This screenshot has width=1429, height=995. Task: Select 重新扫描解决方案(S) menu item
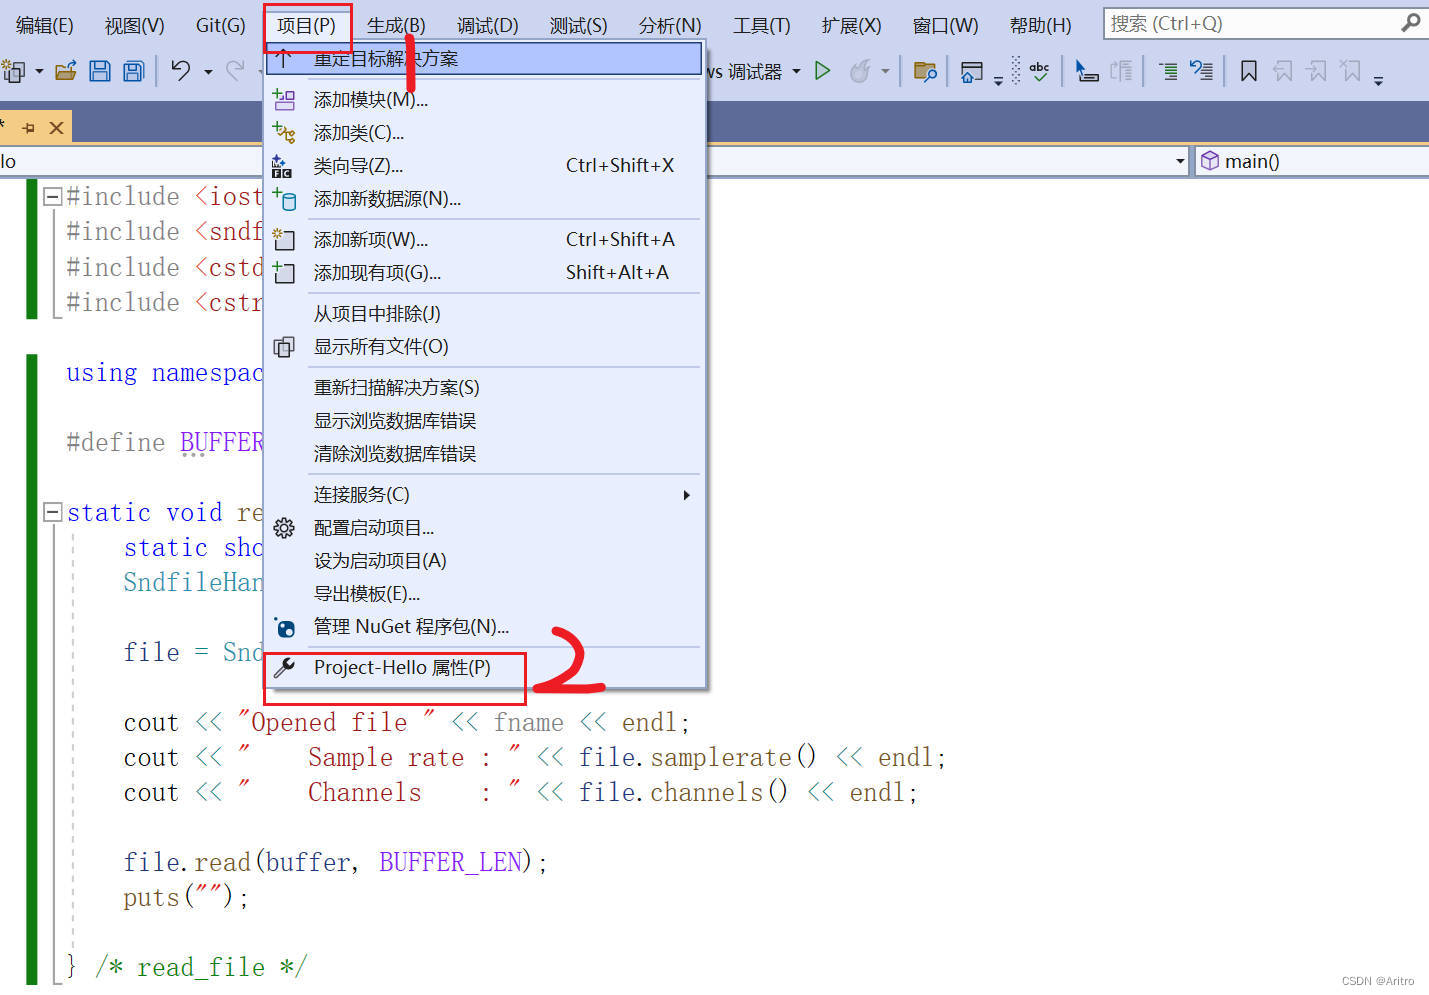point(484,388)
